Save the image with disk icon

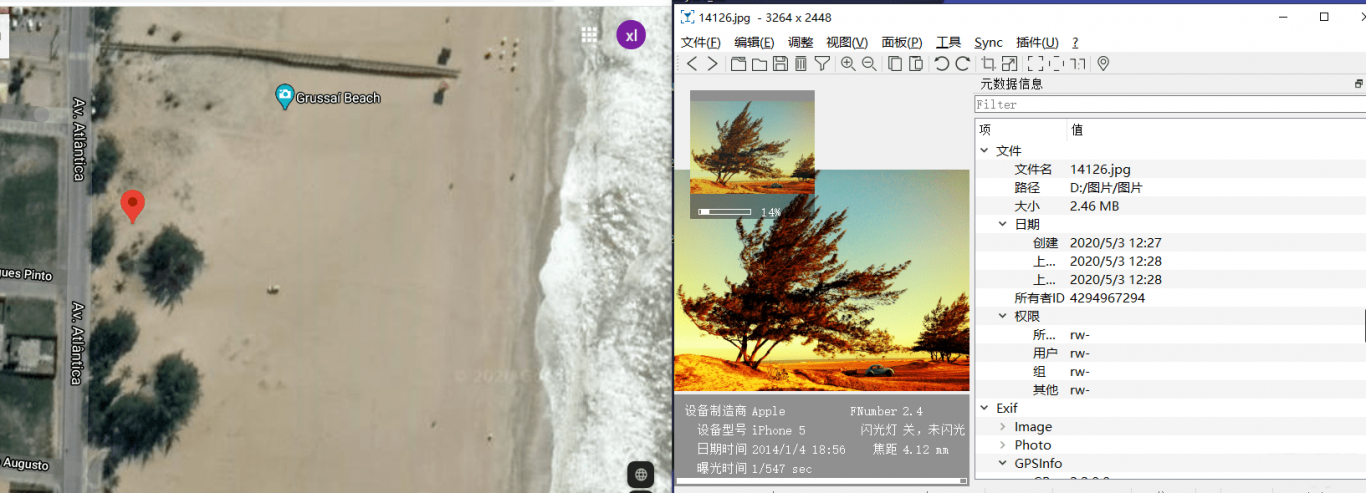click(781, 64)
